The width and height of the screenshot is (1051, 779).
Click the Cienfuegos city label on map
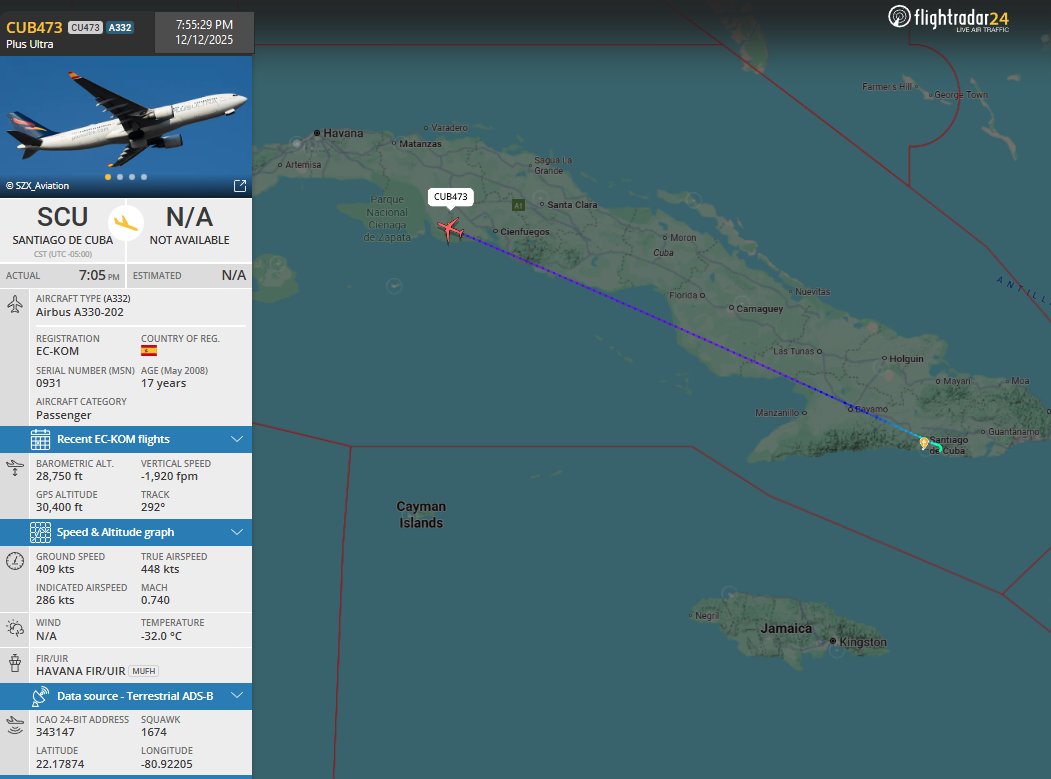[525, 232]
